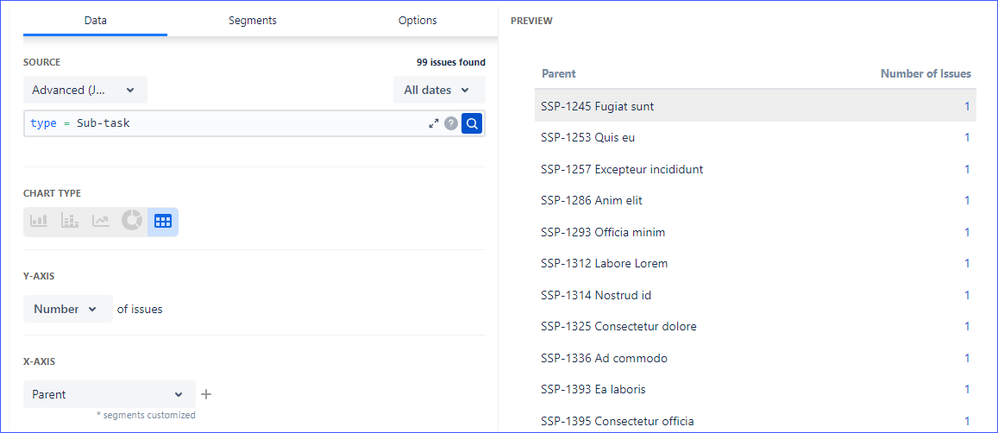Open the All dates dropdown
Screen dimensions: 998x433
click(x=438, y=90)
